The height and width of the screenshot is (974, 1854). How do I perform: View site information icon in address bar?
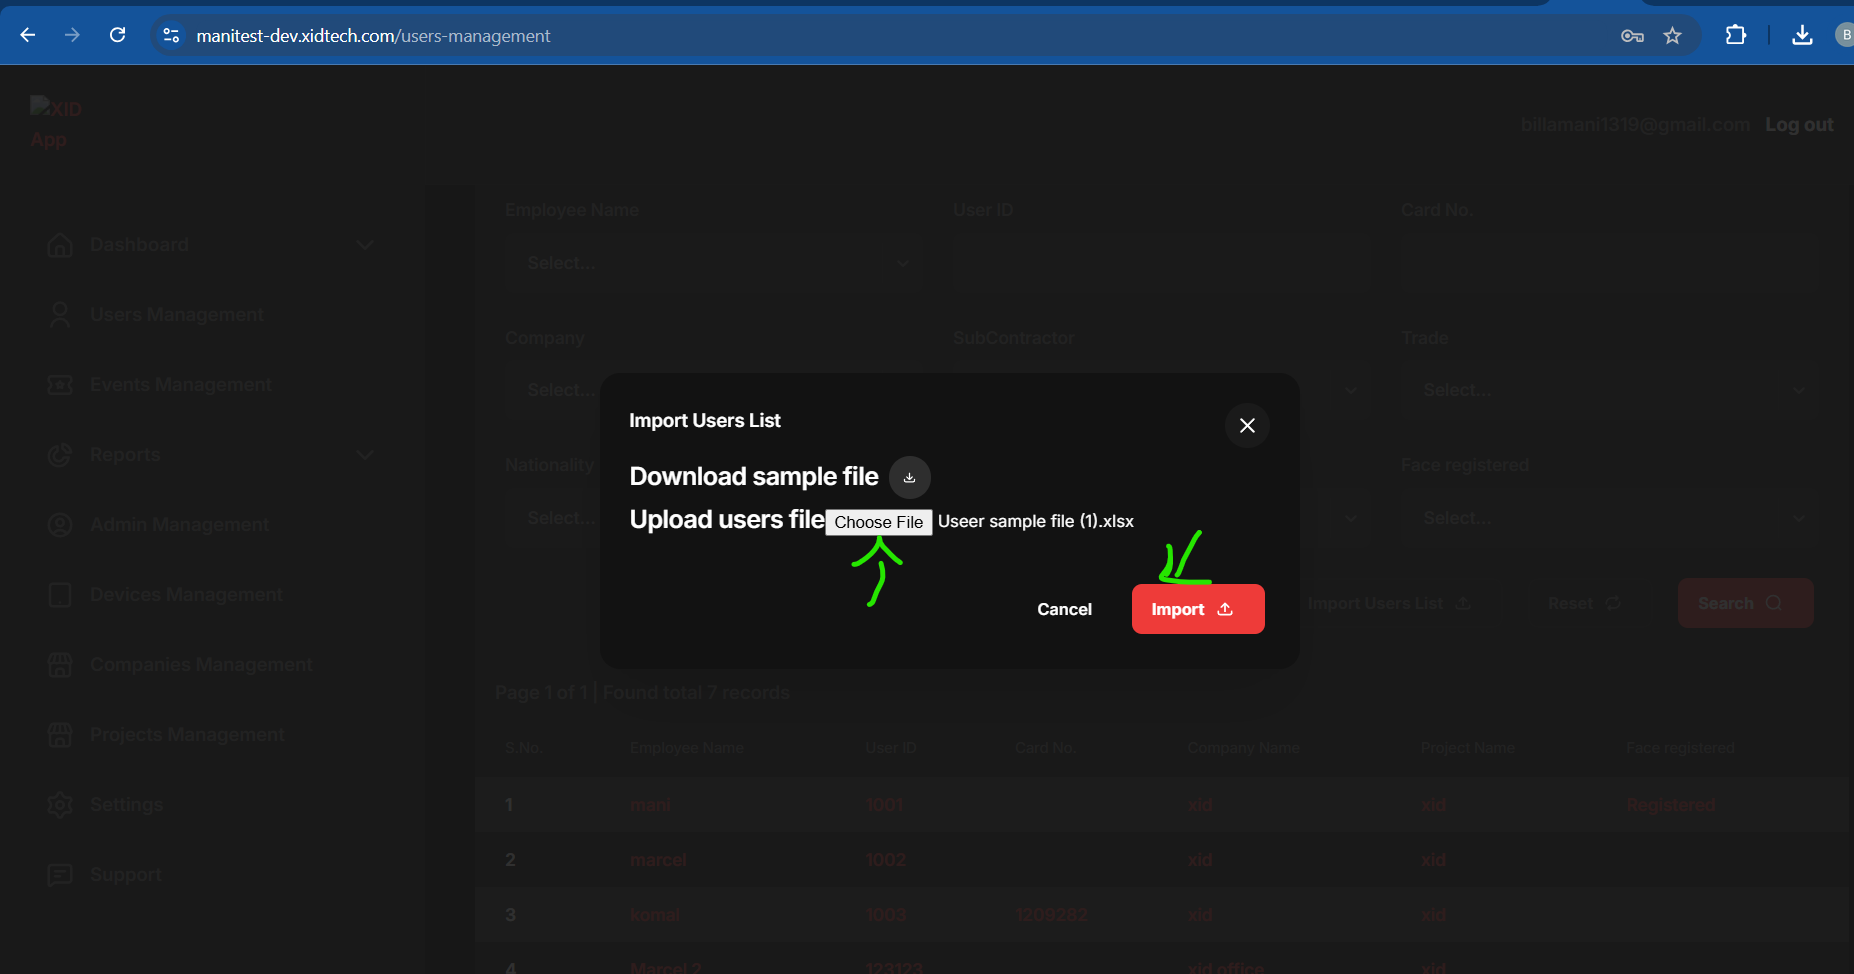pos(171,35)
